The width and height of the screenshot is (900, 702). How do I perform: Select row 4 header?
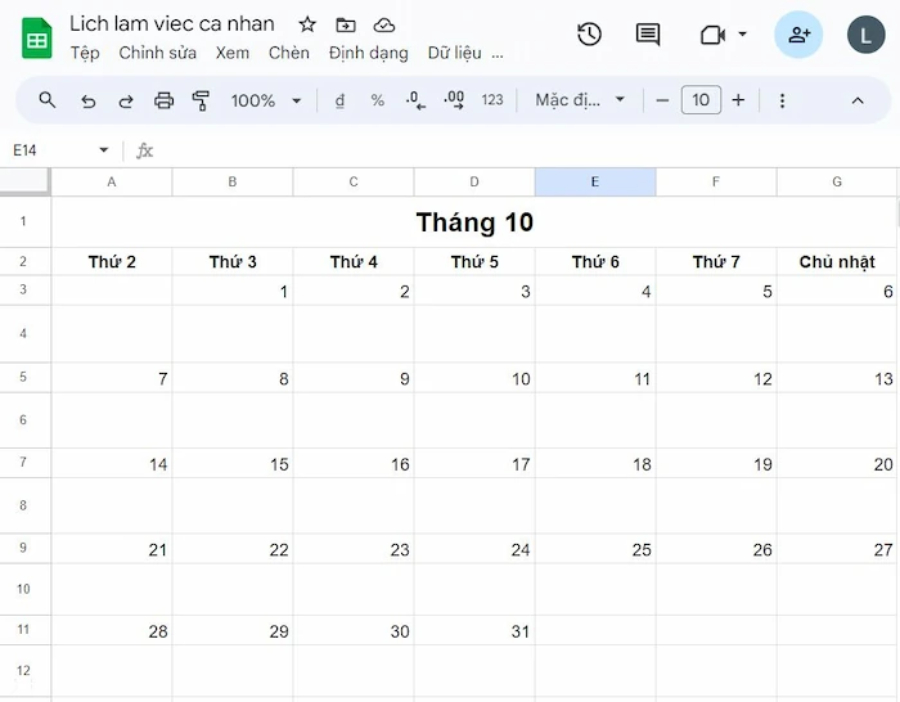pos(25,333)
